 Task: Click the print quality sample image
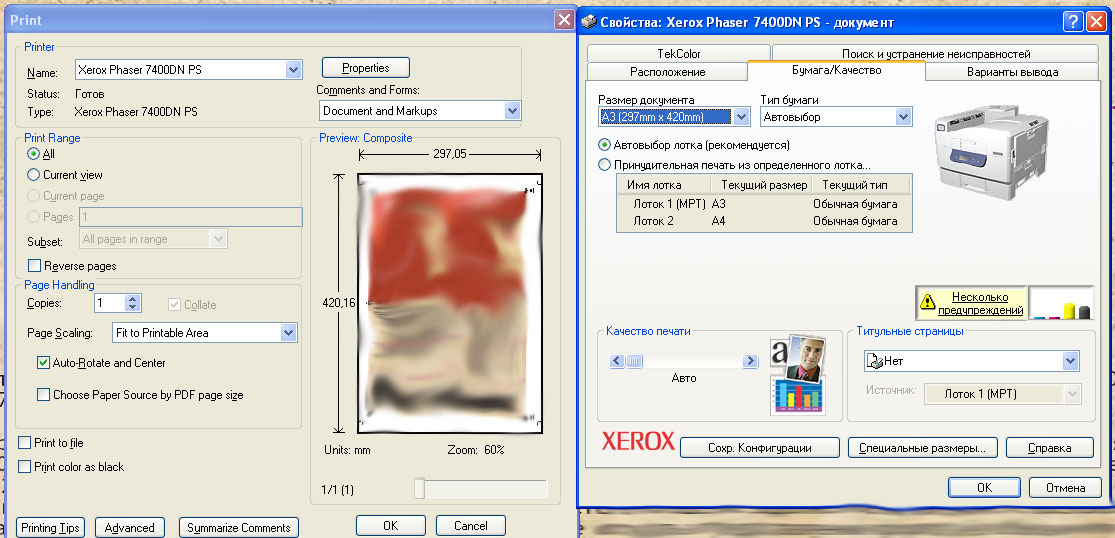click(797, 376)
